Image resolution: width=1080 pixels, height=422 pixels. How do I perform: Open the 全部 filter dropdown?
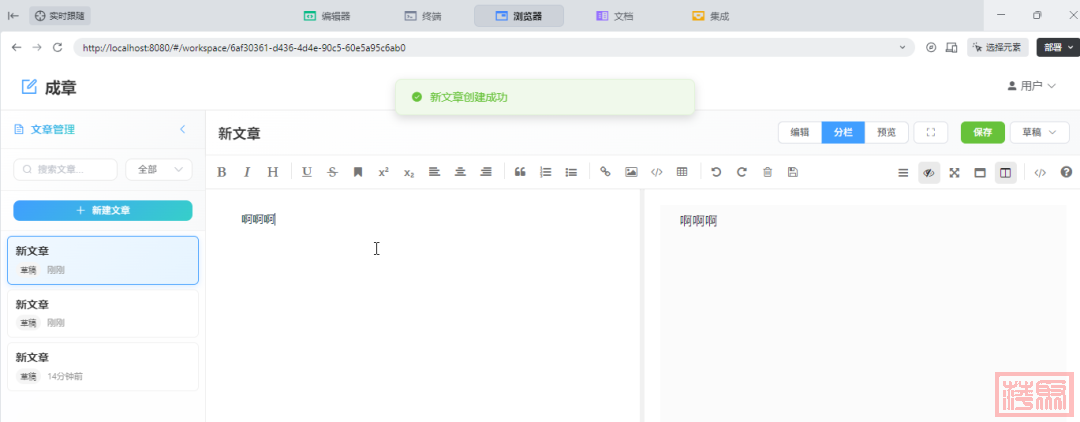pos(159,170)
